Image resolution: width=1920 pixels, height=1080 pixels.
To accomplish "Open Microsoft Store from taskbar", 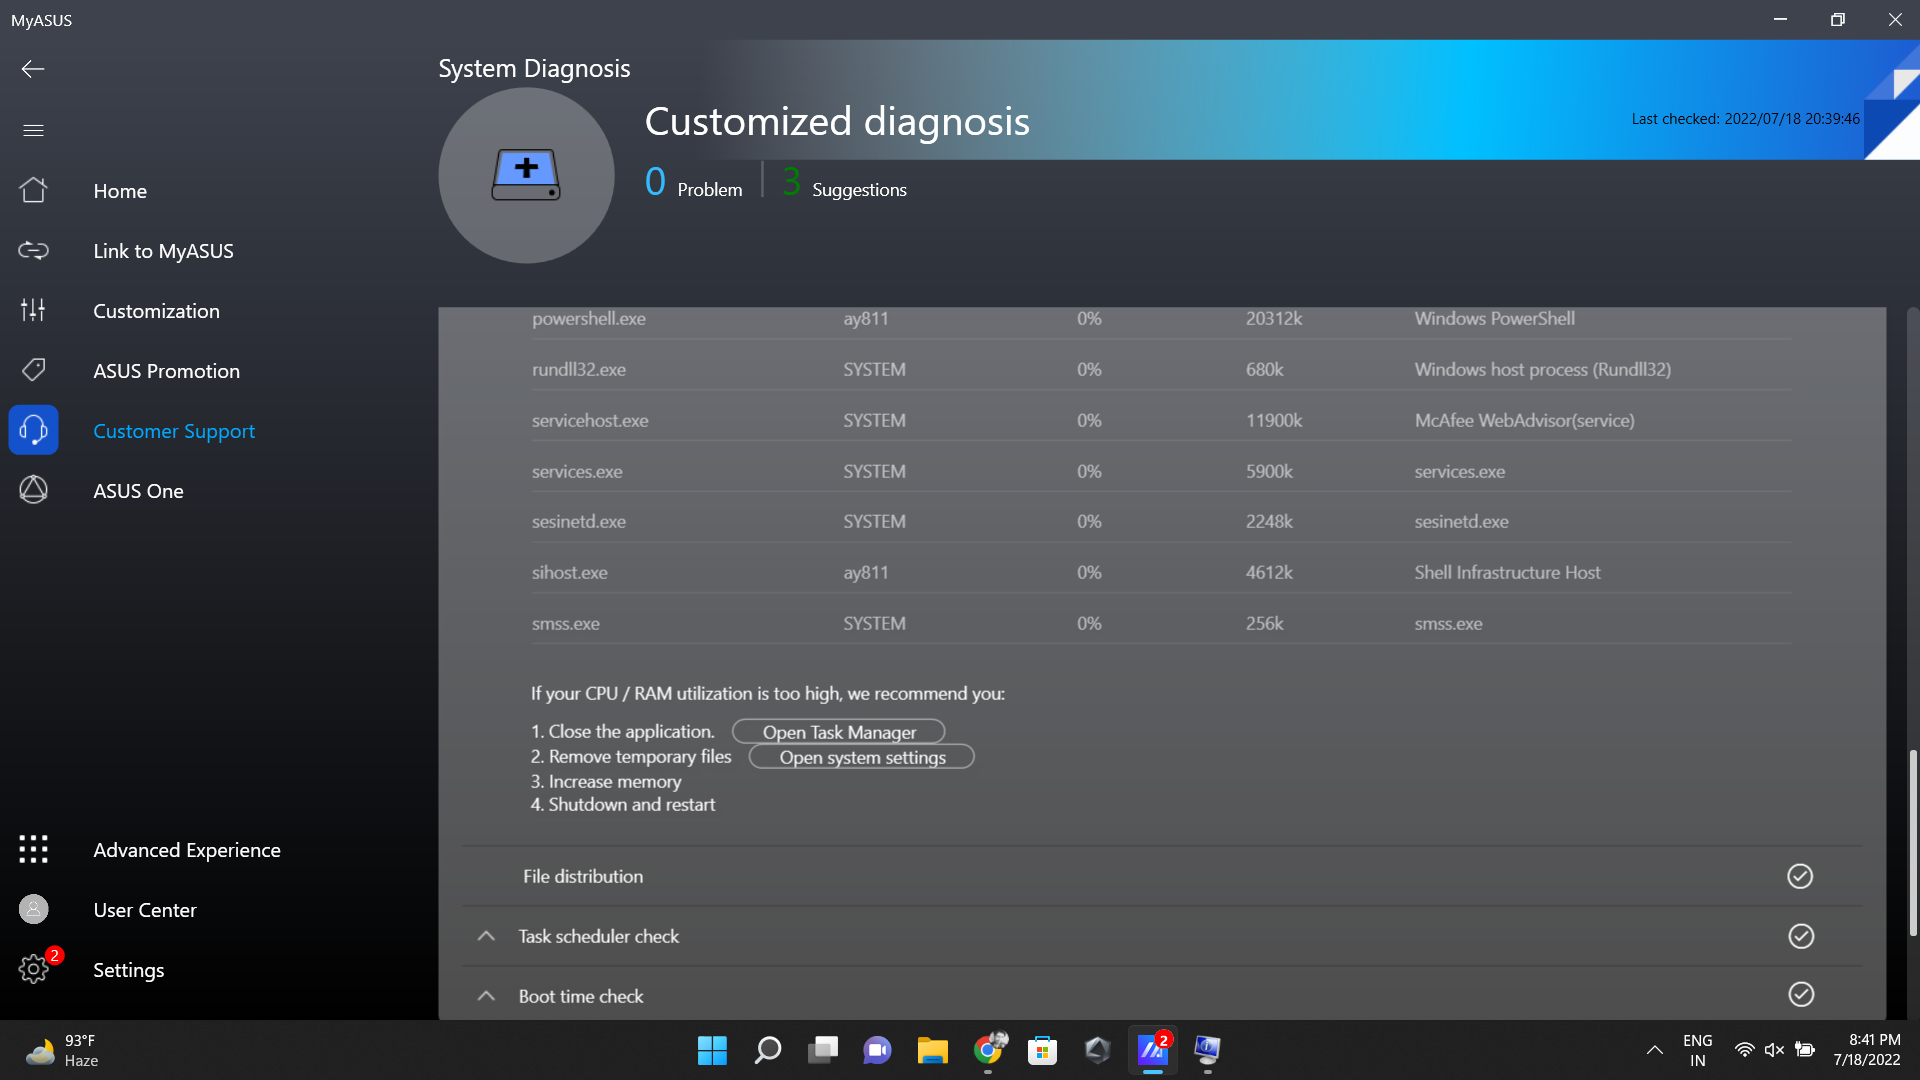I will click(x=1043, y=1050).
